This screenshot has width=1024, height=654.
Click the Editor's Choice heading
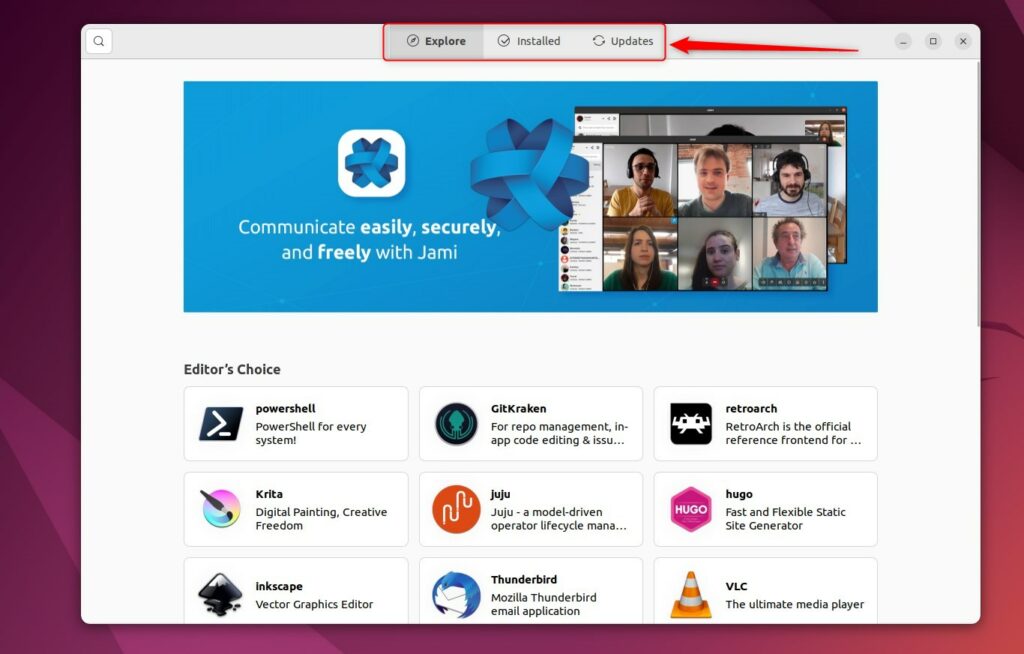coord(232,369)
